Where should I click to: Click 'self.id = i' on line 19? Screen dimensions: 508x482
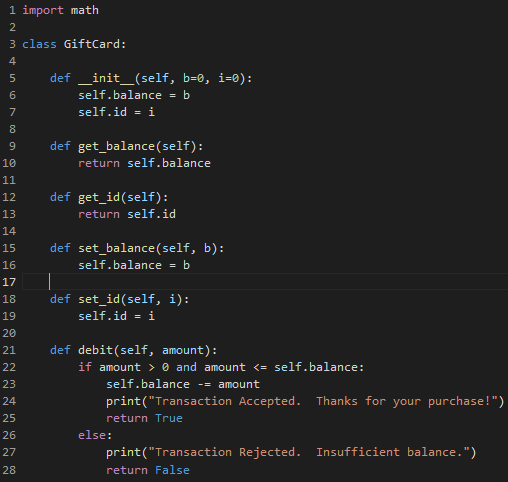point(116,316)
